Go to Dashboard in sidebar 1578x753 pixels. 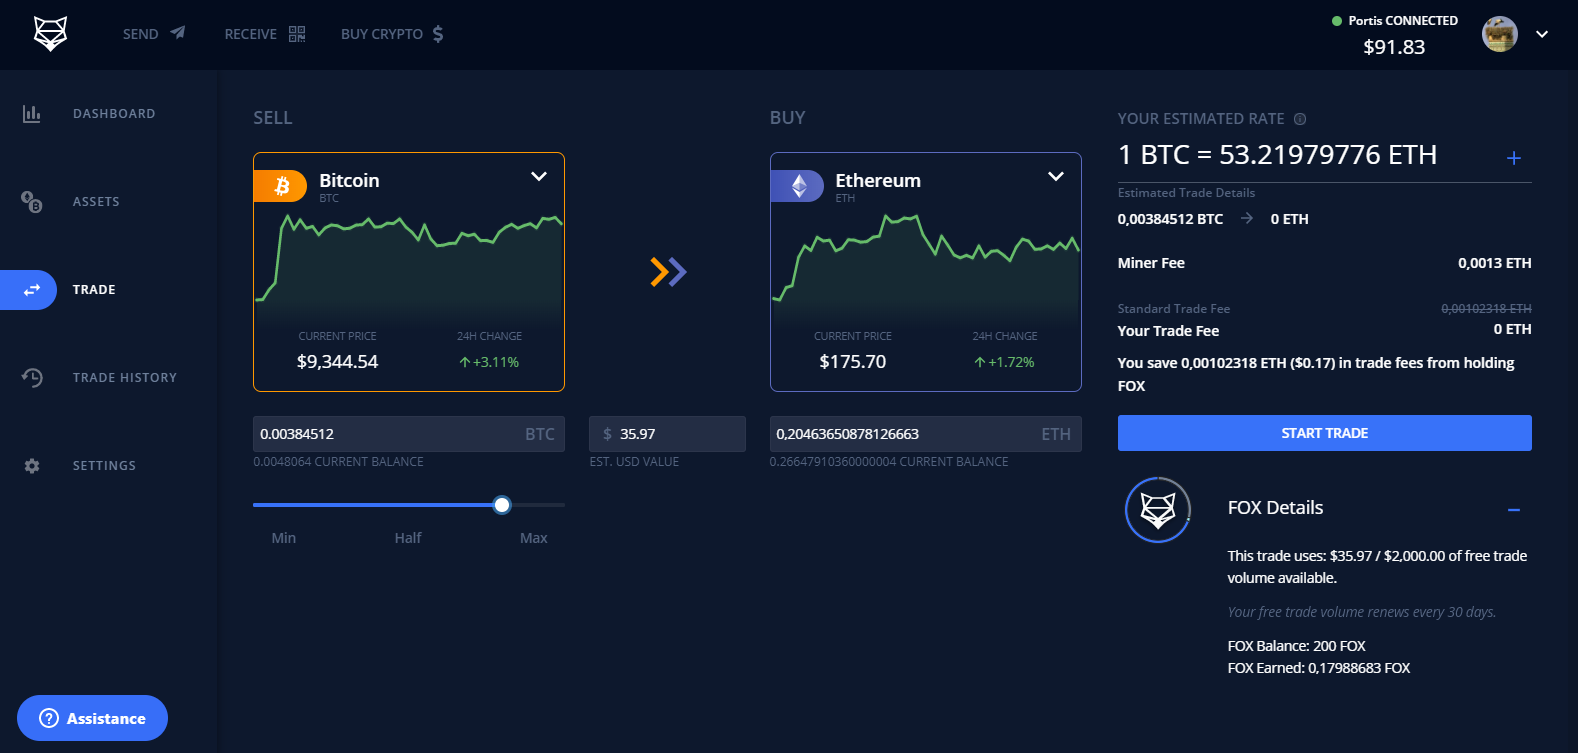114,114
